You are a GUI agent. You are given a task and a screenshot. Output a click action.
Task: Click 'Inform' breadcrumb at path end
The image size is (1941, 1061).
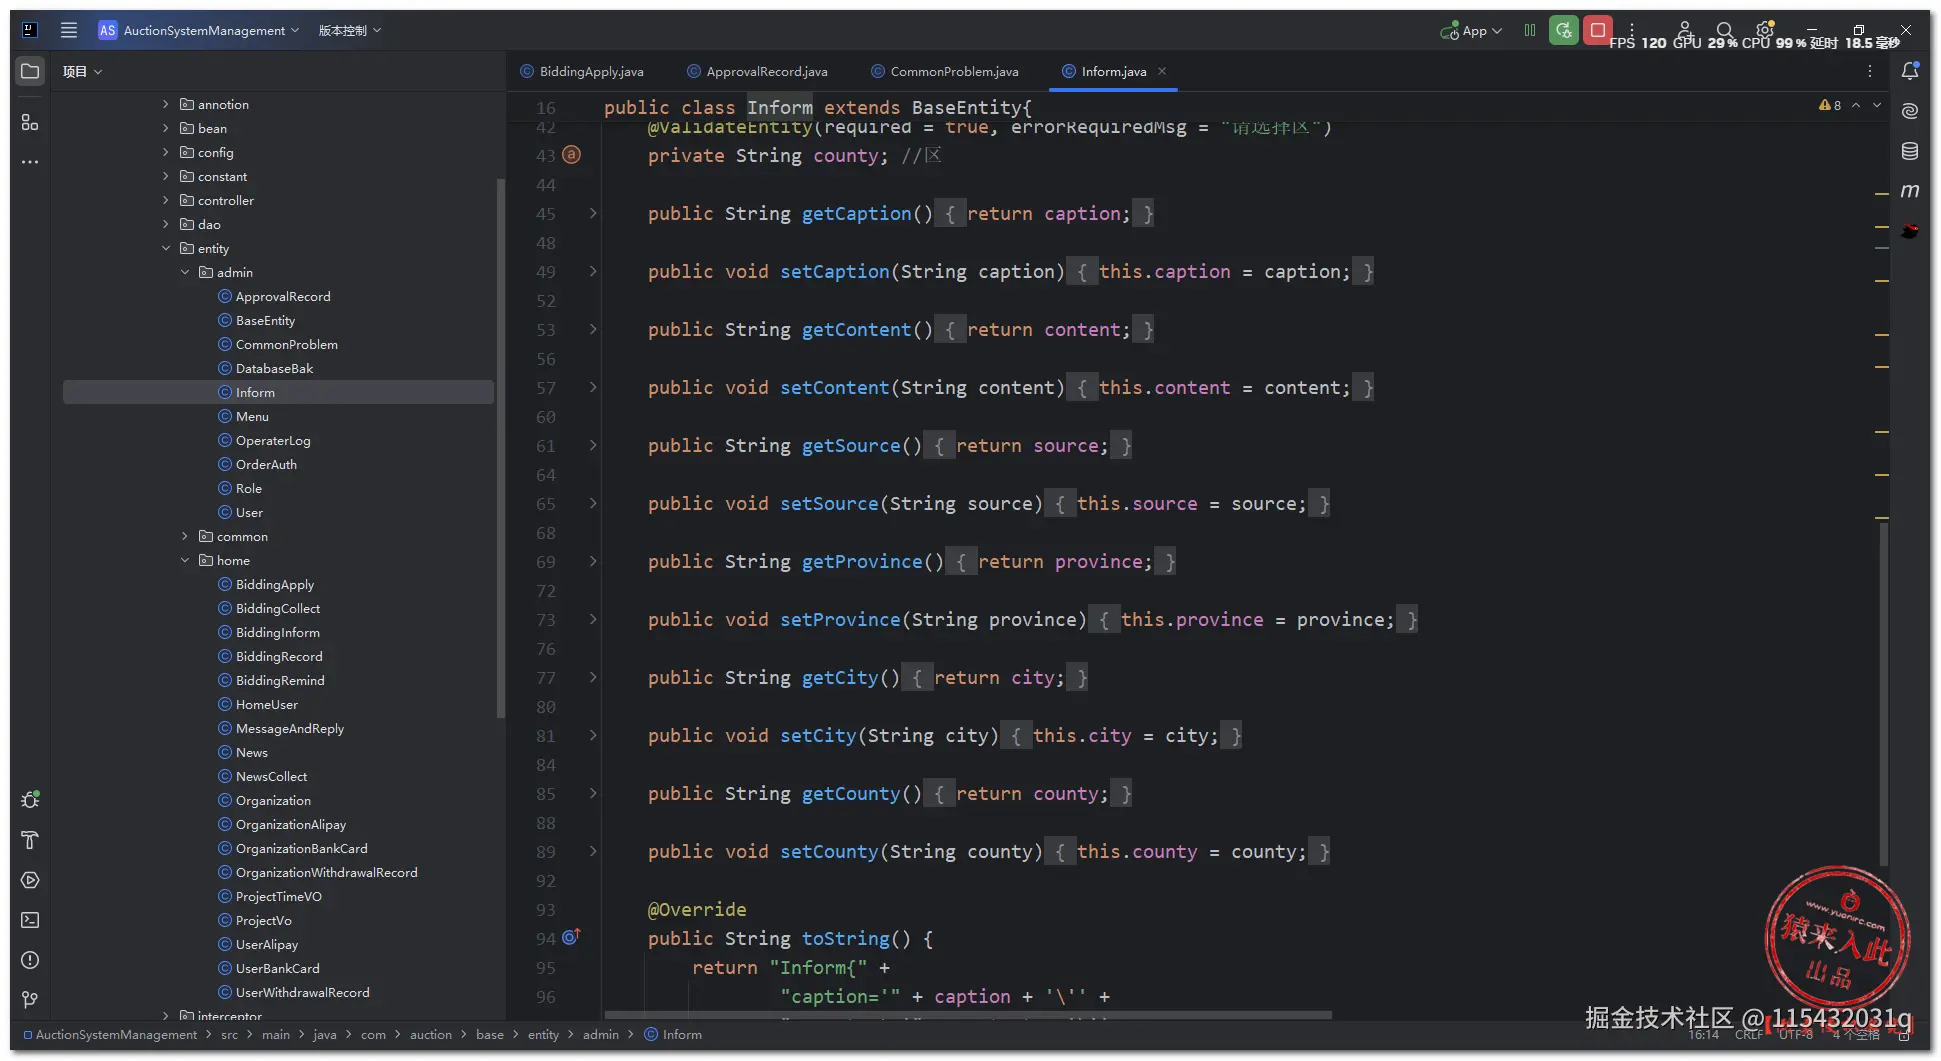point(673,1035)
